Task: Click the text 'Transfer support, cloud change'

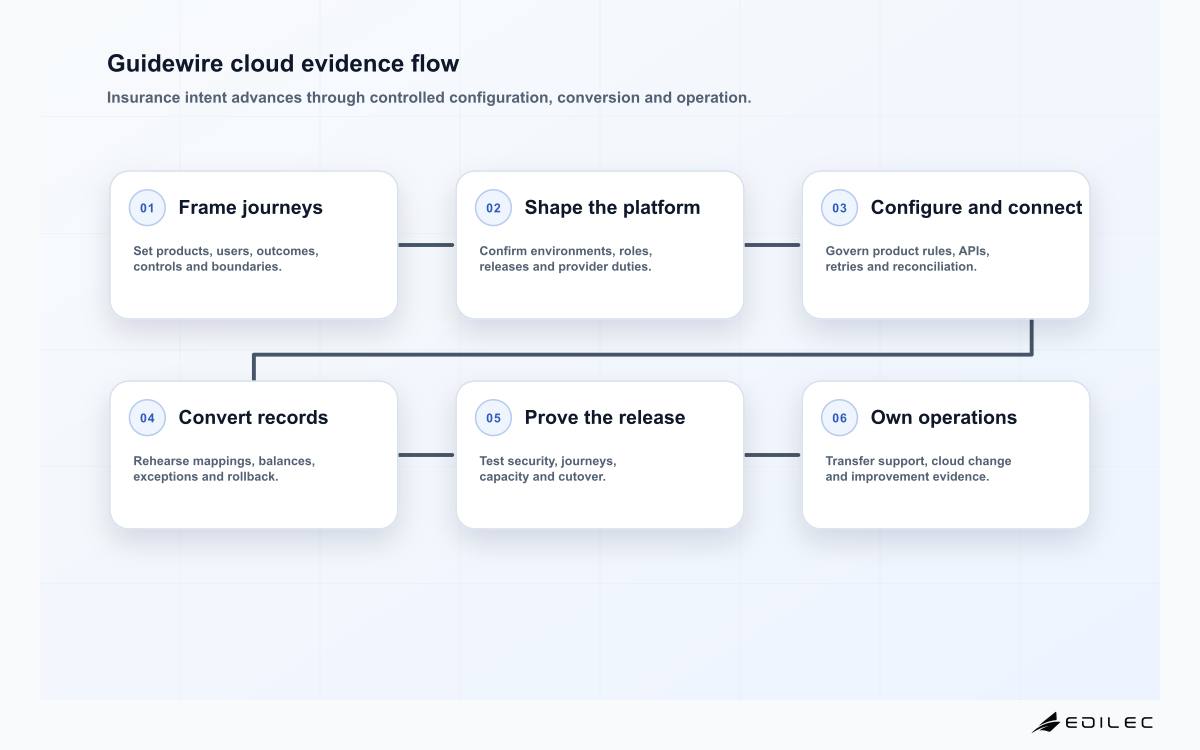Action: pos(918,461)
